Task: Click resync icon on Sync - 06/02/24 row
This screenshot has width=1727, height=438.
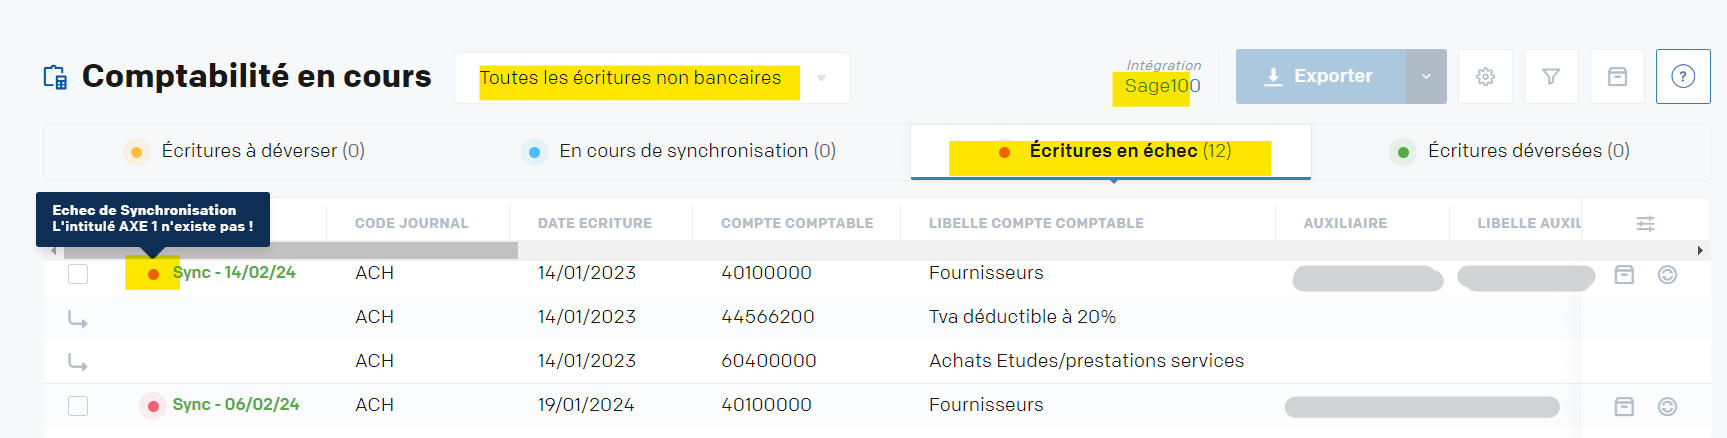Action: pyautogui.click(x=1667, y=406)
